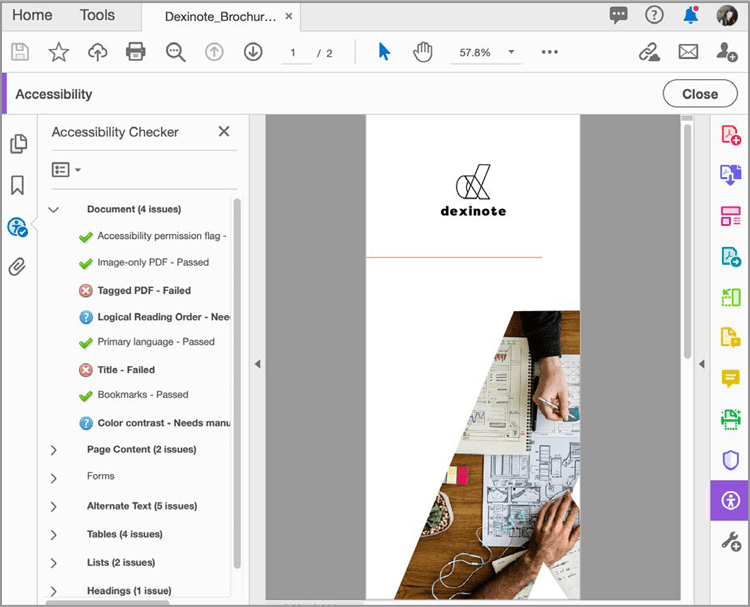Image resolution: width=750 pixels, height=607 pixels.
Task: Click the add person share icon
Action: point(726,52)
